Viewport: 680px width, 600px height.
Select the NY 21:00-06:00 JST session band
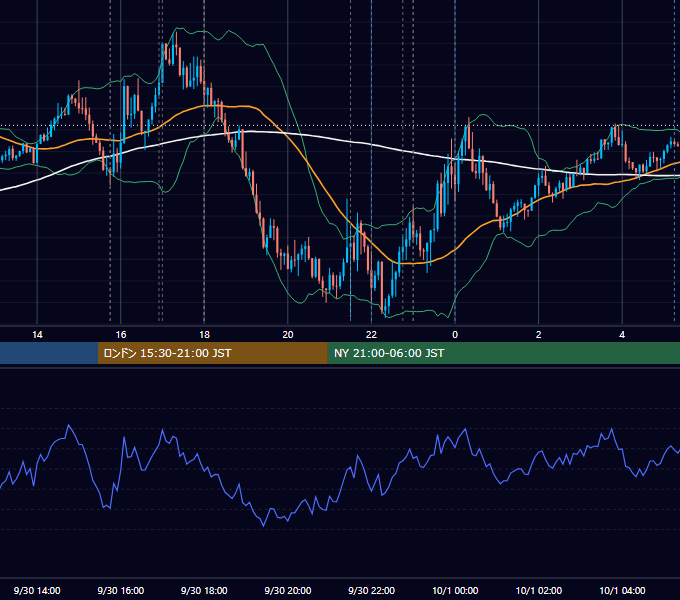(503, 353)
